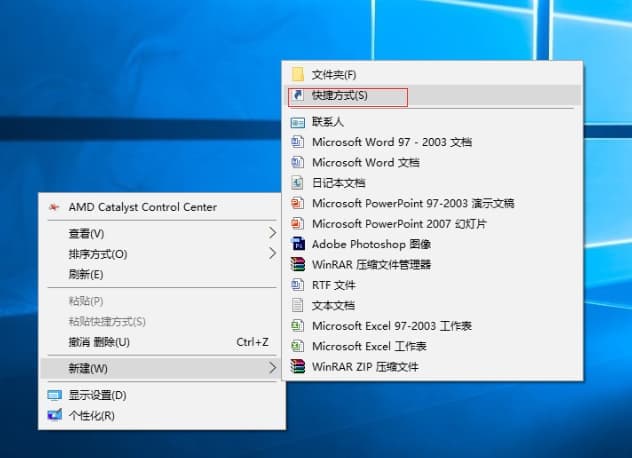Click the AMD Catalyst Control Center icon
This screenshot has width=632, height=458.
pos(53,208)
